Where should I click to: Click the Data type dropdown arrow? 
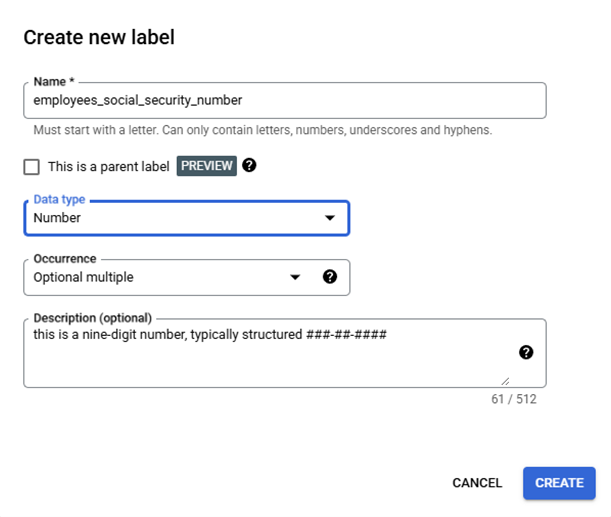(x=329, y=218)
